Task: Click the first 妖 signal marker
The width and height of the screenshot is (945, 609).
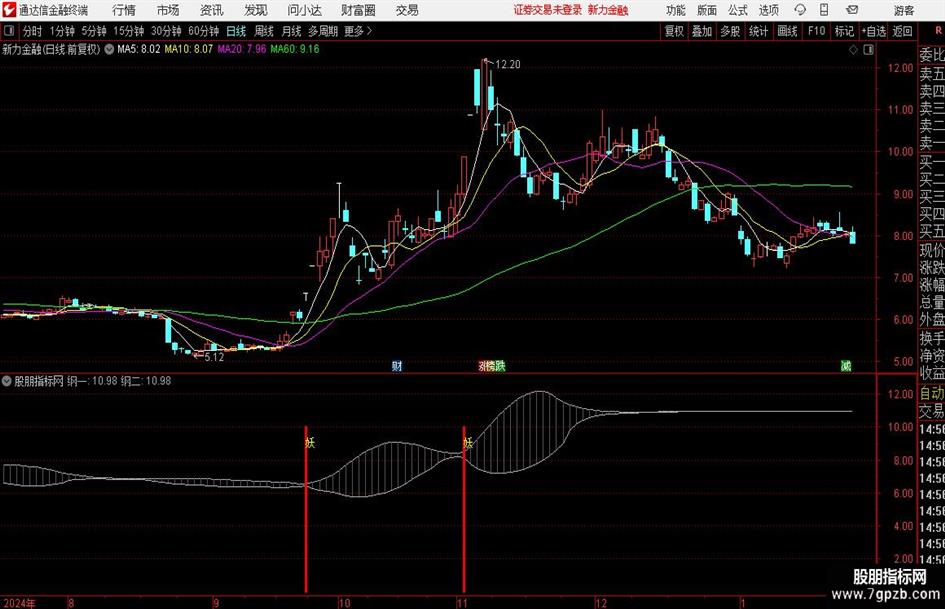Action: 310,443
